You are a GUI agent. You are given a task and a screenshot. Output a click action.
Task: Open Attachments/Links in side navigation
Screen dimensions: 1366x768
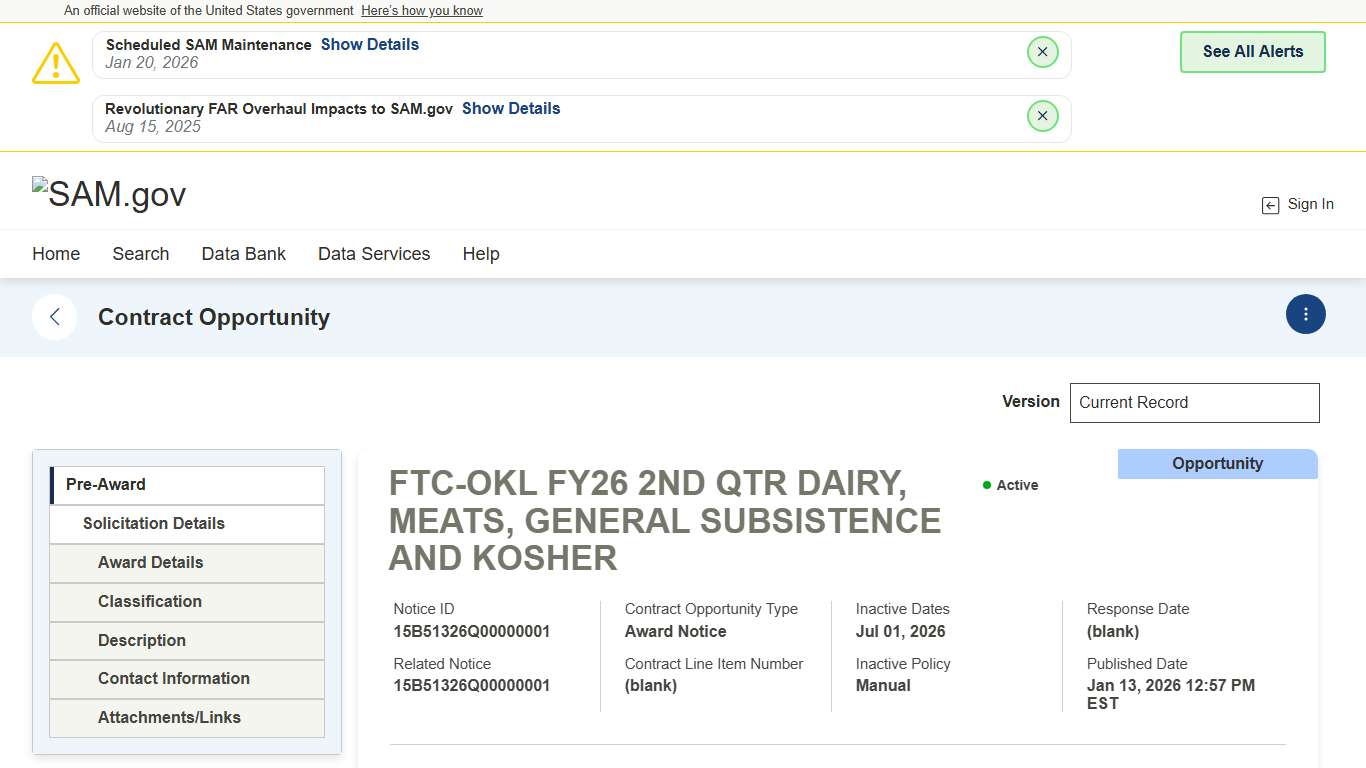pyautogui.click(x=169, y=718)
